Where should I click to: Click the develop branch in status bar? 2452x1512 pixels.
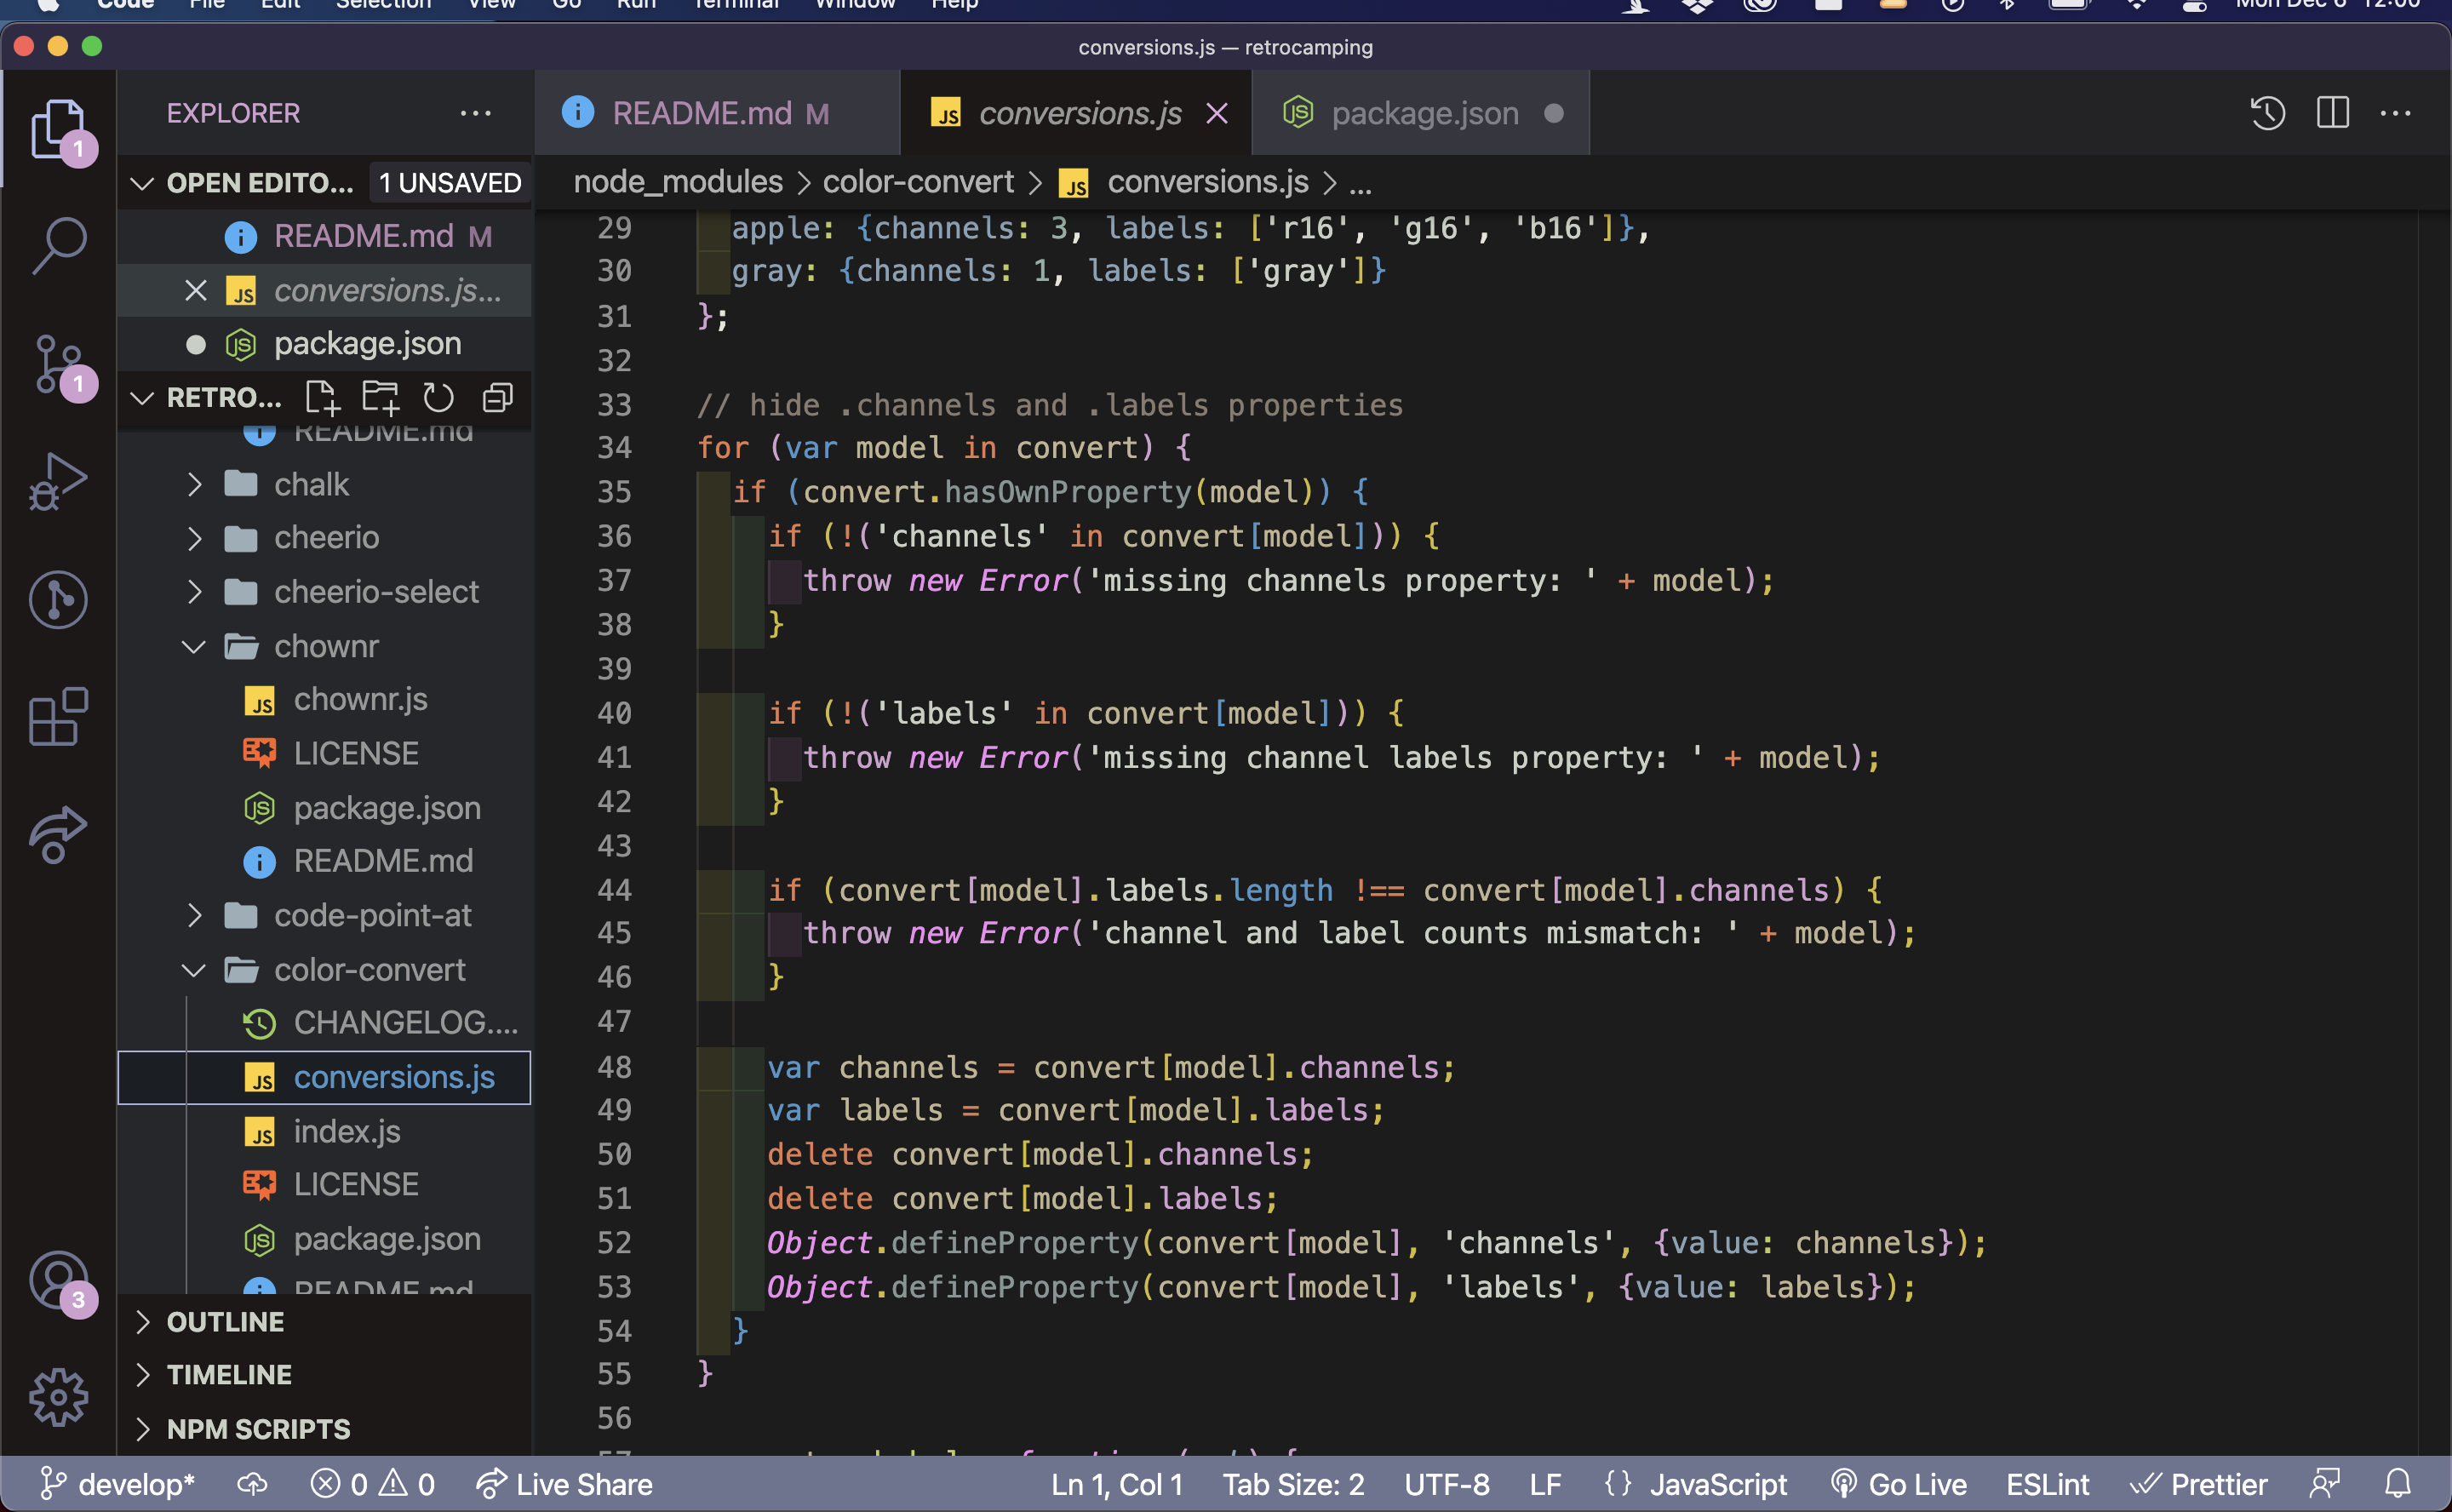(118, 1484)
